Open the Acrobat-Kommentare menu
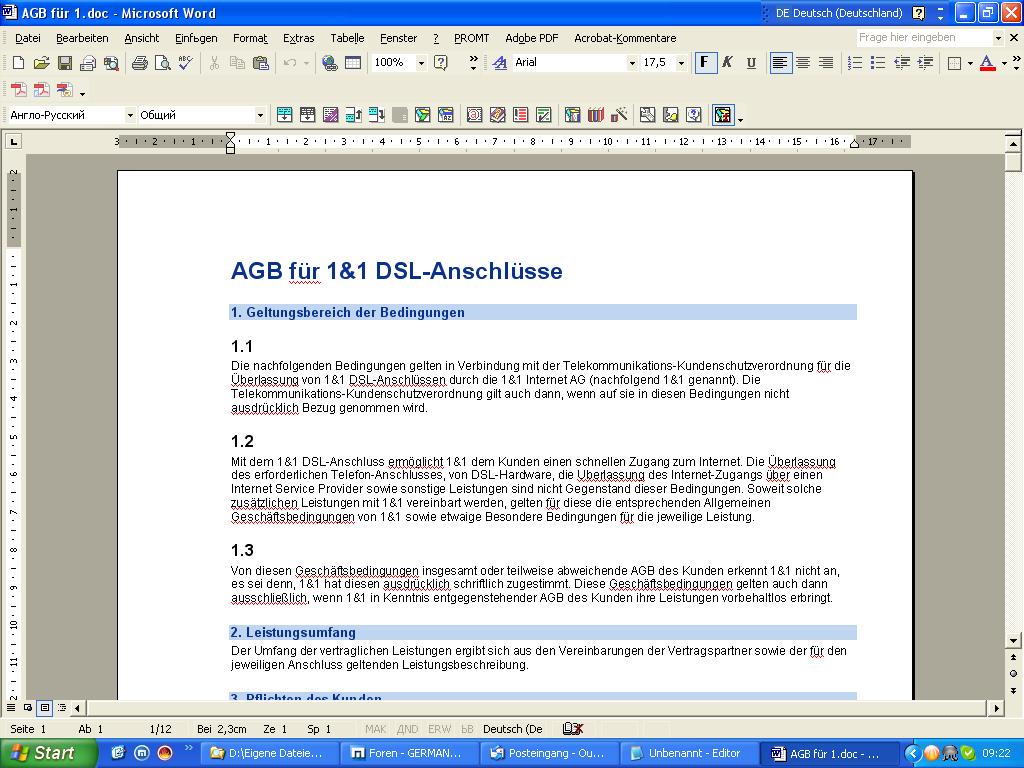 pyautogui.click(x=625, y=38)
